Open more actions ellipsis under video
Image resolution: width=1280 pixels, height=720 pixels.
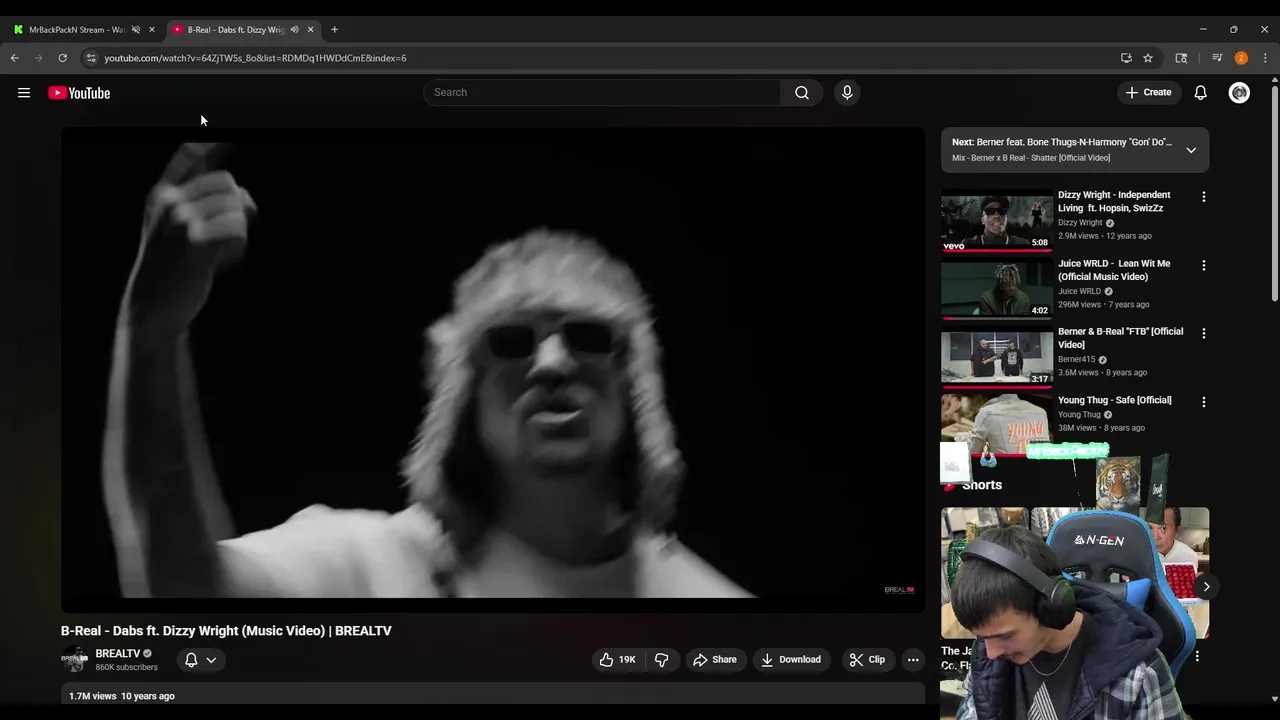913,660
